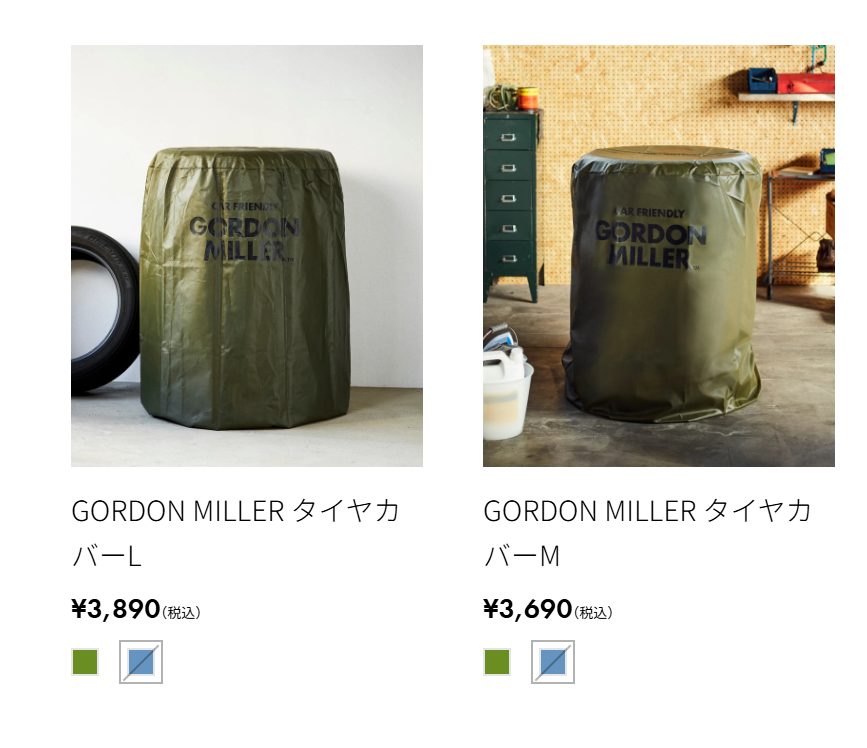Click the GORDON MILLER logo on cover L
The width and height of the screenshot is (867, 748).
tap(244, 233)
